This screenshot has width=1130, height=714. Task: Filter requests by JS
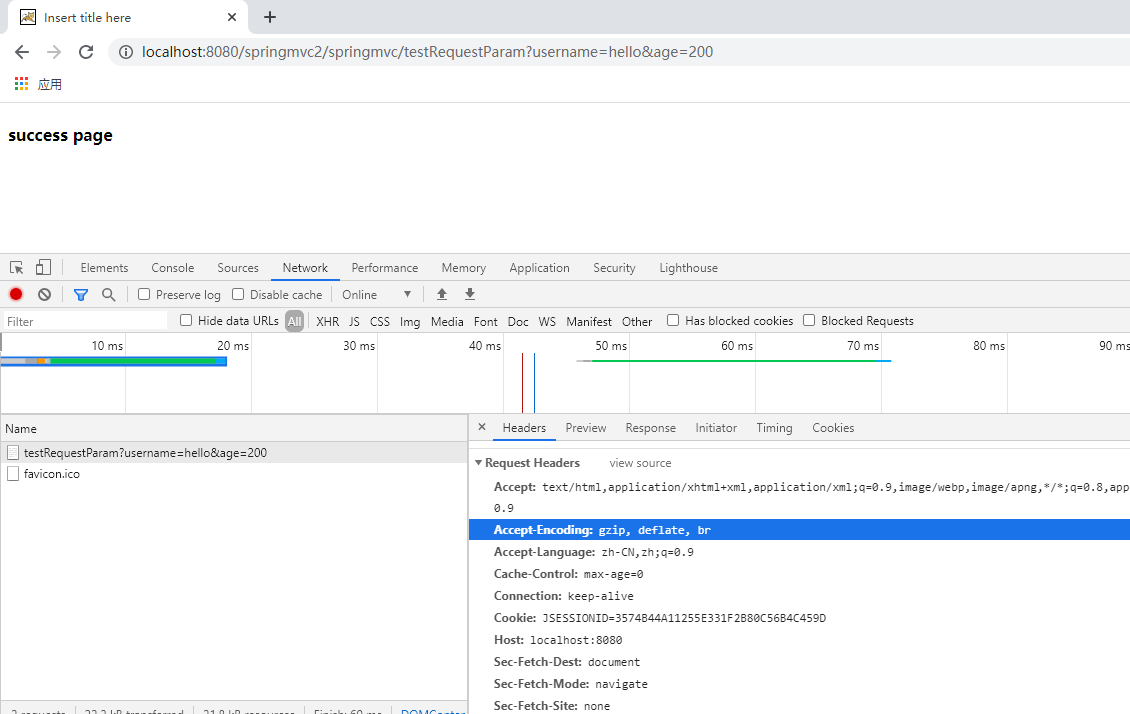point(354,321)
